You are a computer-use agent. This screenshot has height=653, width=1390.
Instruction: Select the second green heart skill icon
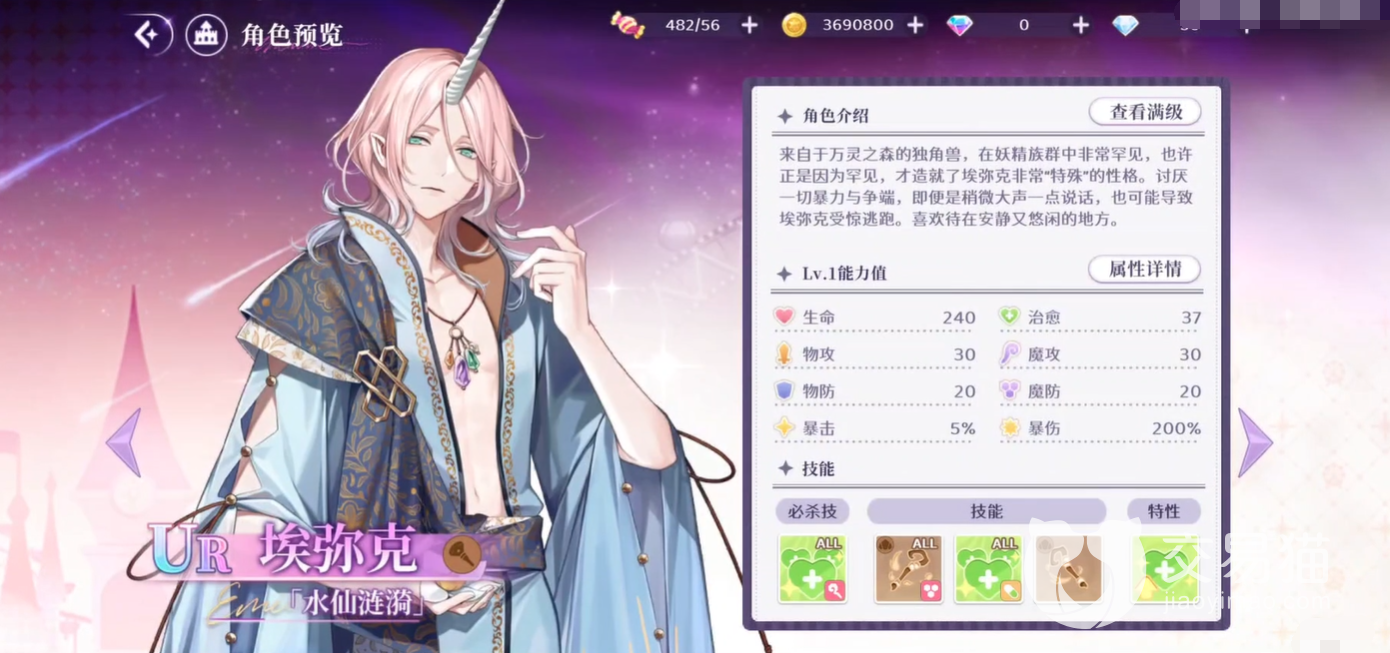[987, 569]
